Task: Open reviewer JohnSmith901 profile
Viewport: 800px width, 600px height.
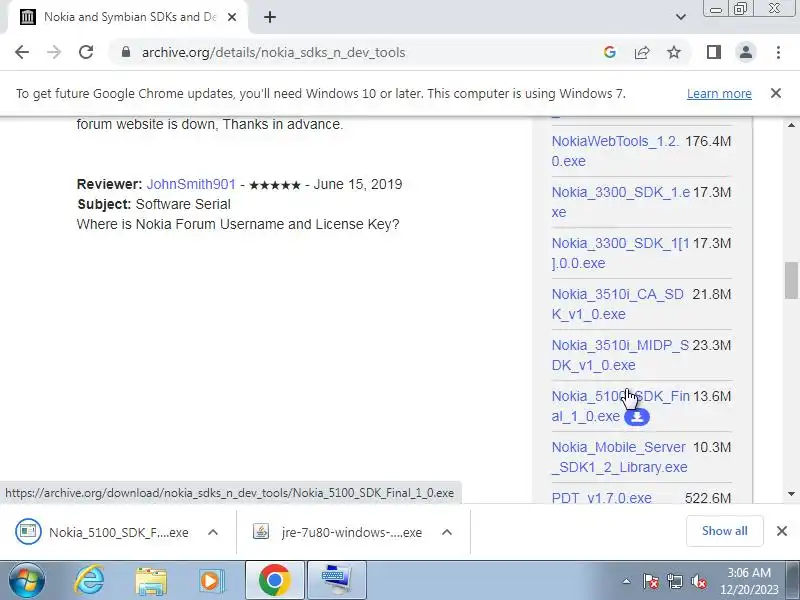Action: [191, 184]
